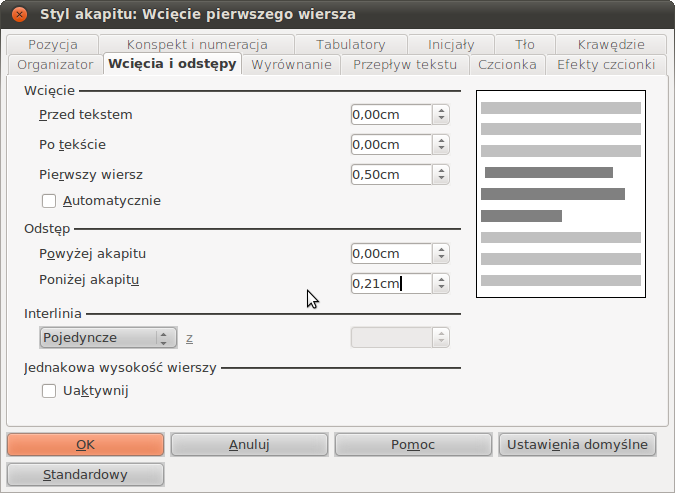The height and width of the screenshot is (493, 675).
Task: Click the Ustawienia domyślne button
Action: (x=578, y=444)
